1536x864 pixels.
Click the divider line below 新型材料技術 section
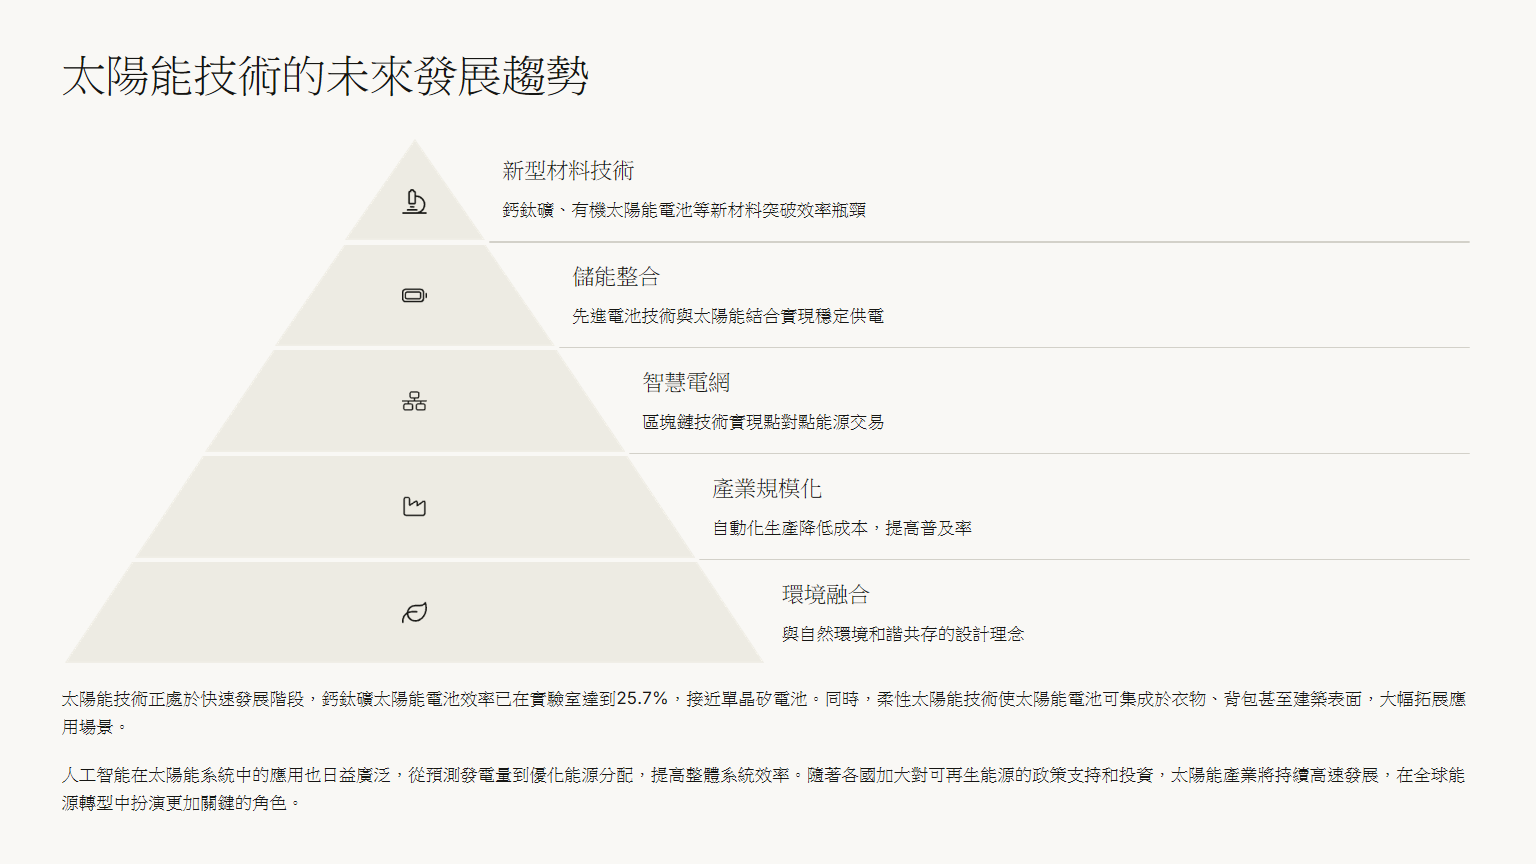tap(978, 242)
